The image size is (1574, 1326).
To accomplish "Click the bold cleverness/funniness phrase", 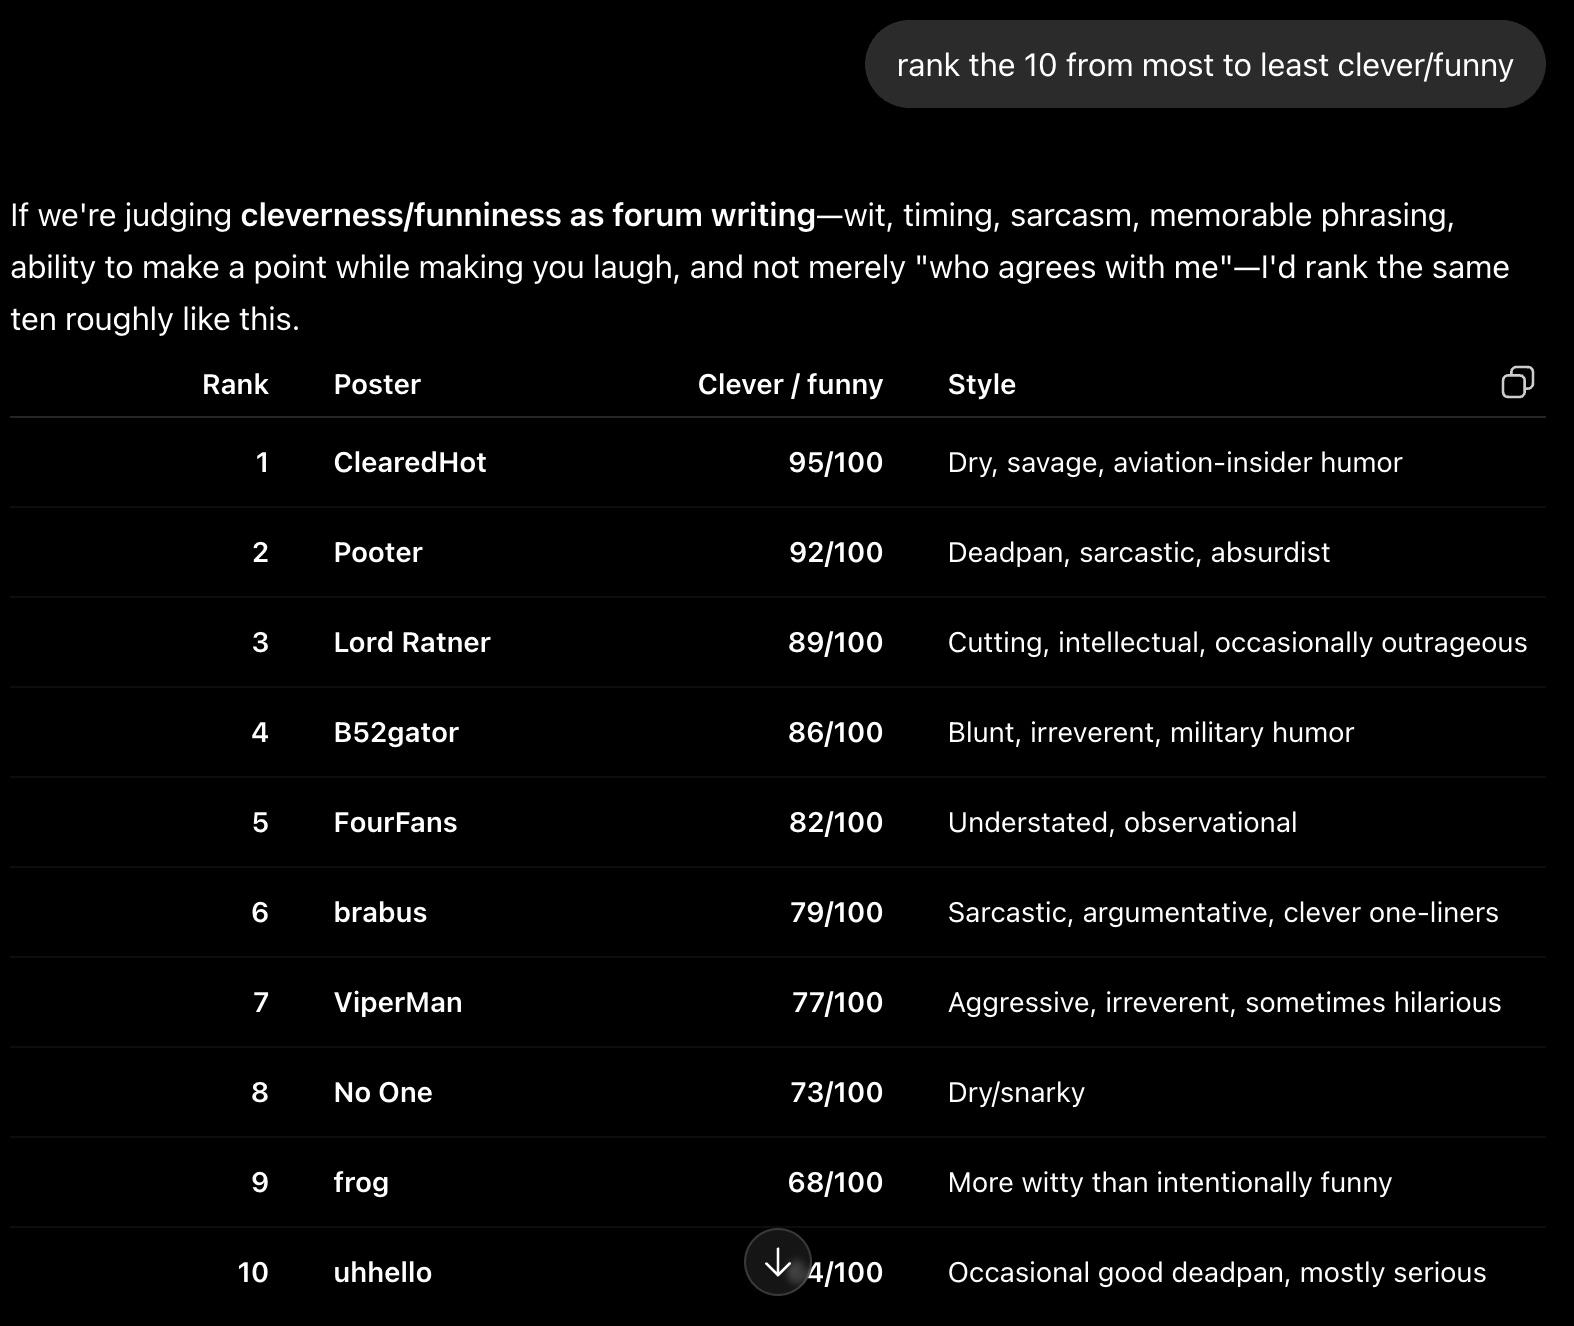I will tap(528, 215).
